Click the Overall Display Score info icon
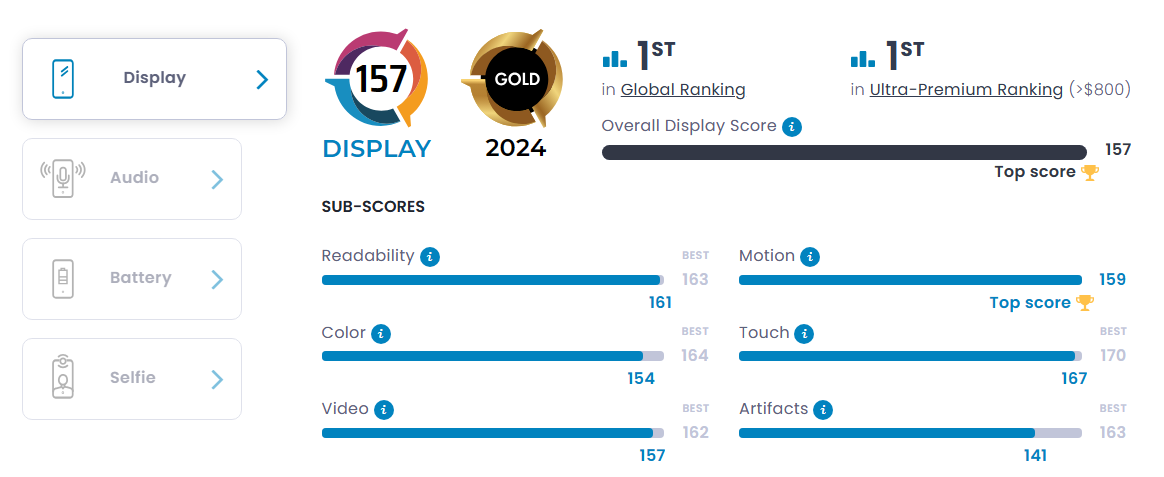 pyautogui.click(x=793, y=126)
